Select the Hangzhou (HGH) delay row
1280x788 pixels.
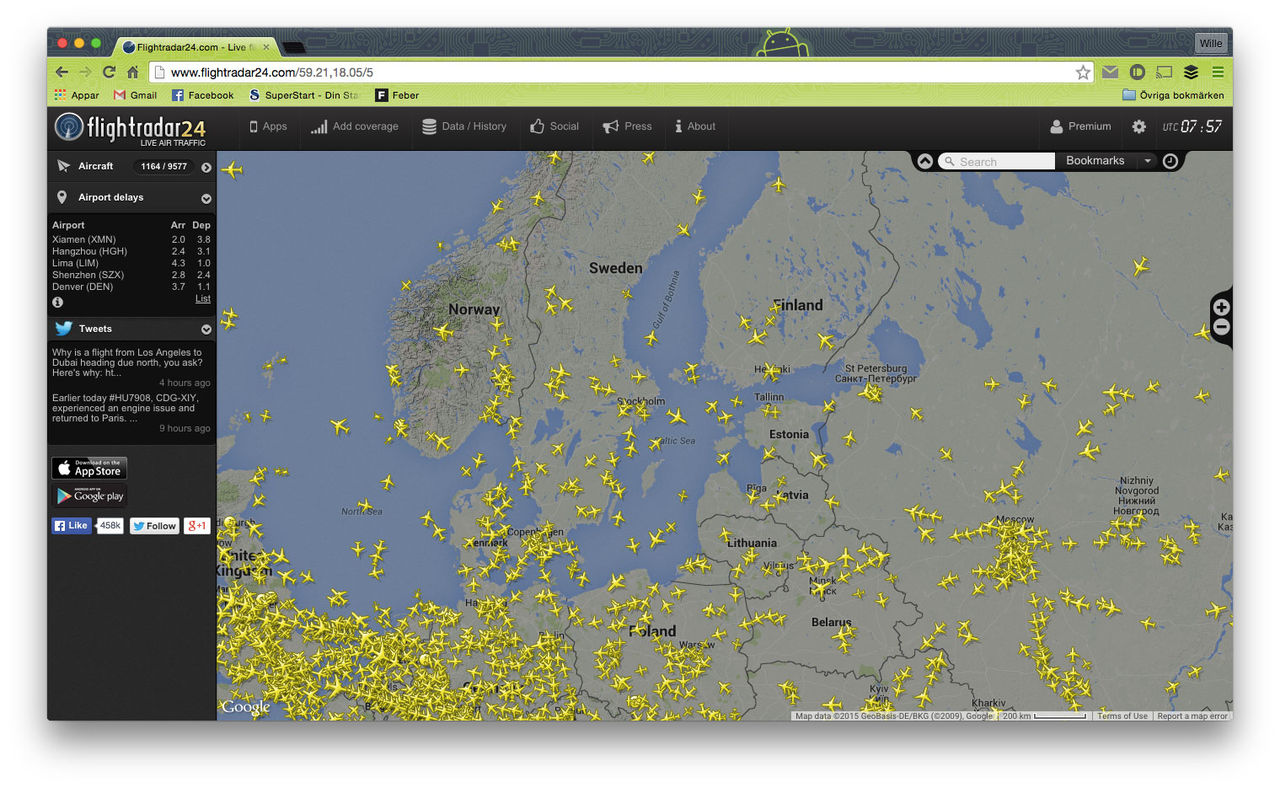131,251
